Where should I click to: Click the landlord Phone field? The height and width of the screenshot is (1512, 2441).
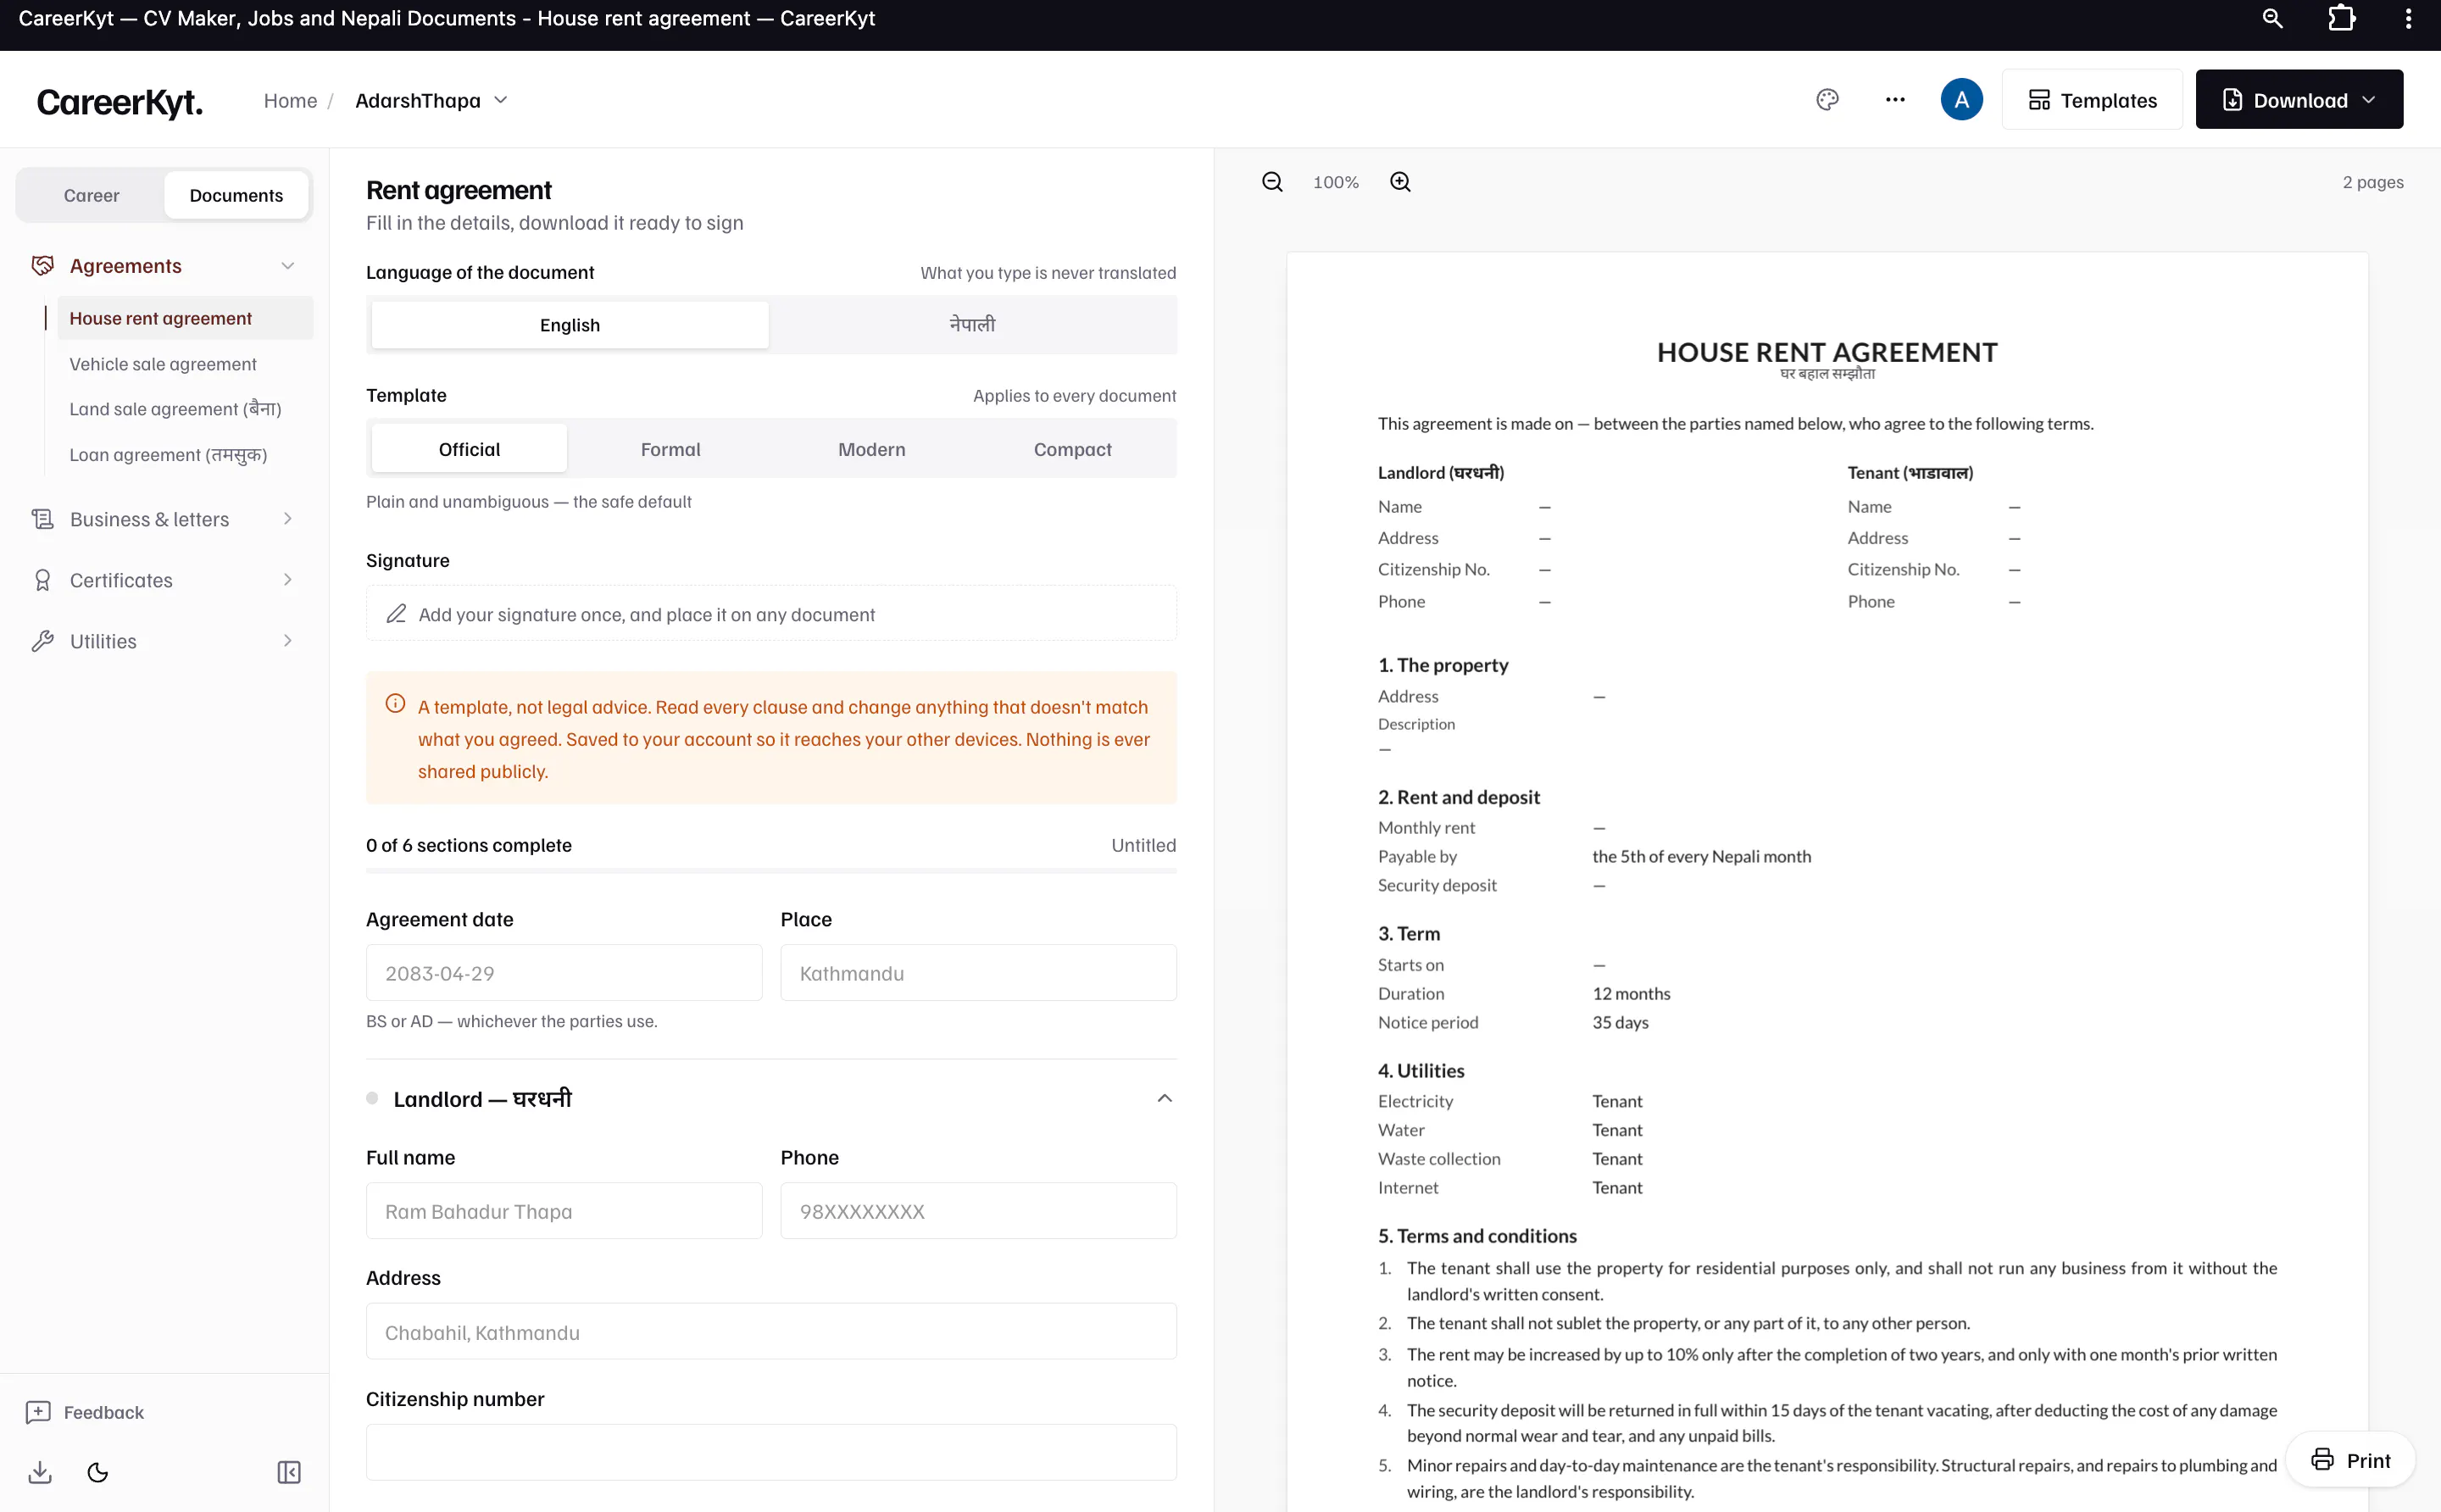pyautogui.click(x=978, y=1211)
